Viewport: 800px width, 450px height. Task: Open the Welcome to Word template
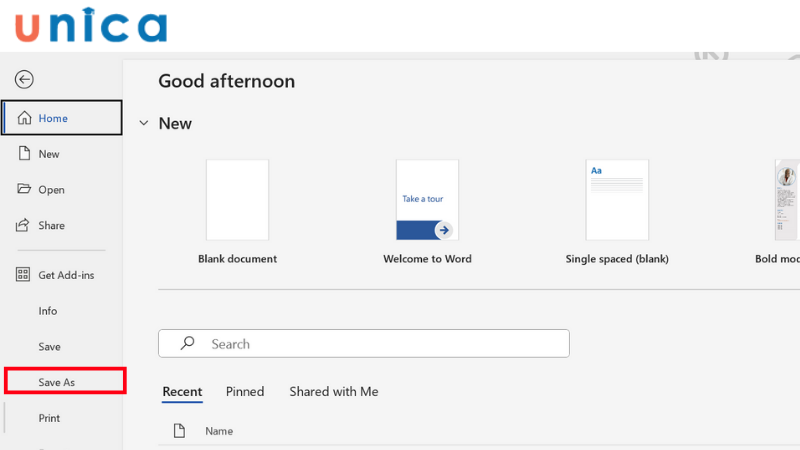click(x=427, y=201)
